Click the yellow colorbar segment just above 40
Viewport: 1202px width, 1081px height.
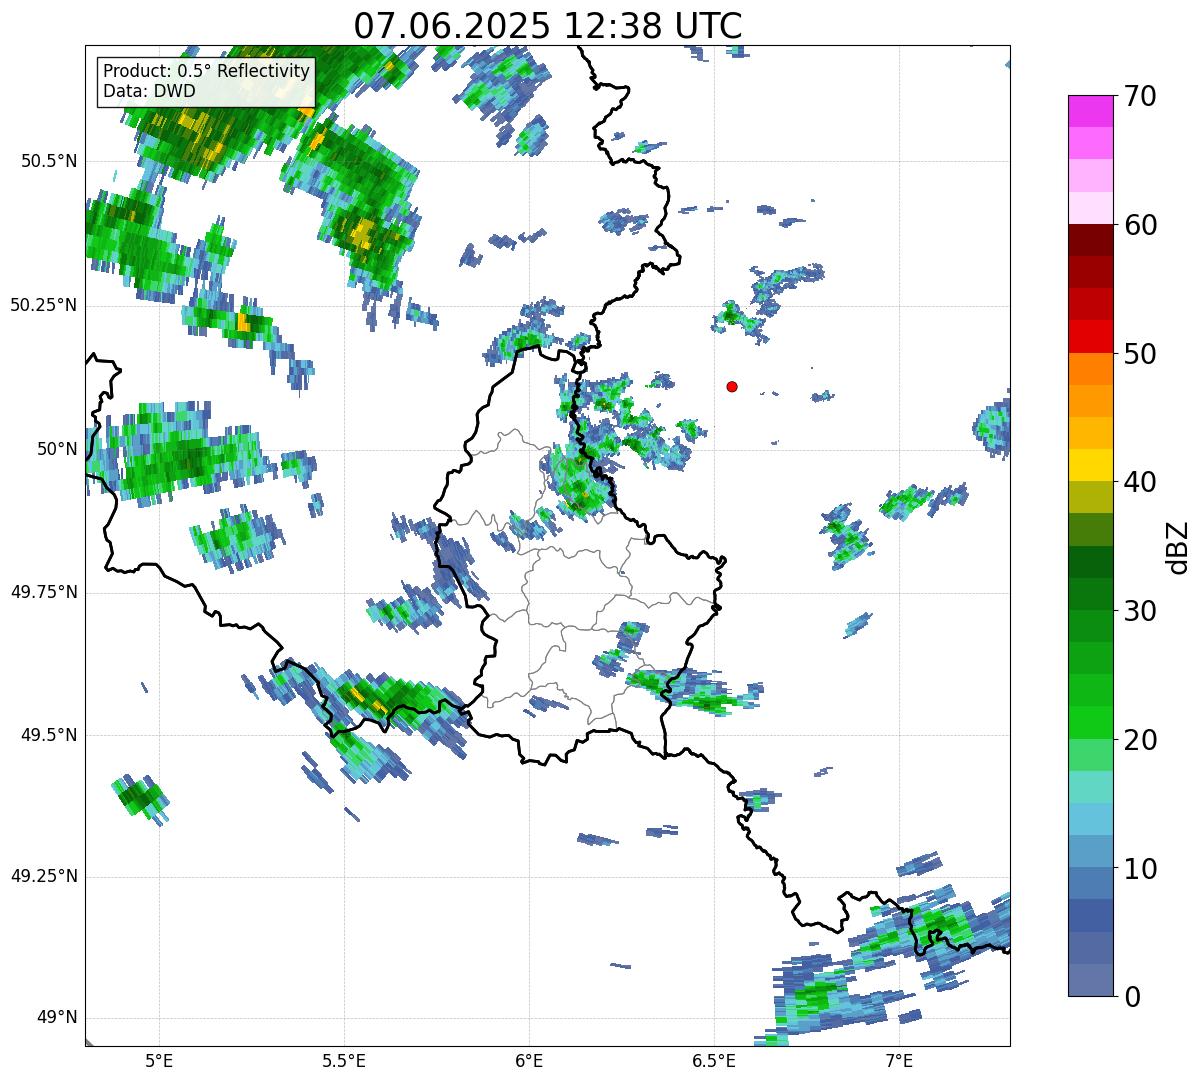click(1090, 465)
